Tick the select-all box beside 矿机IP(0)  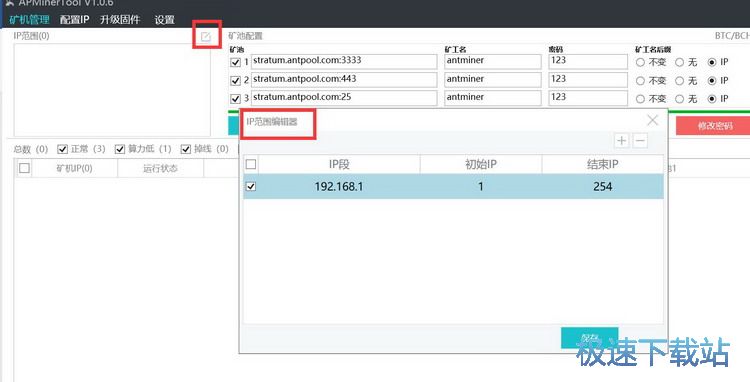(24, 168)
